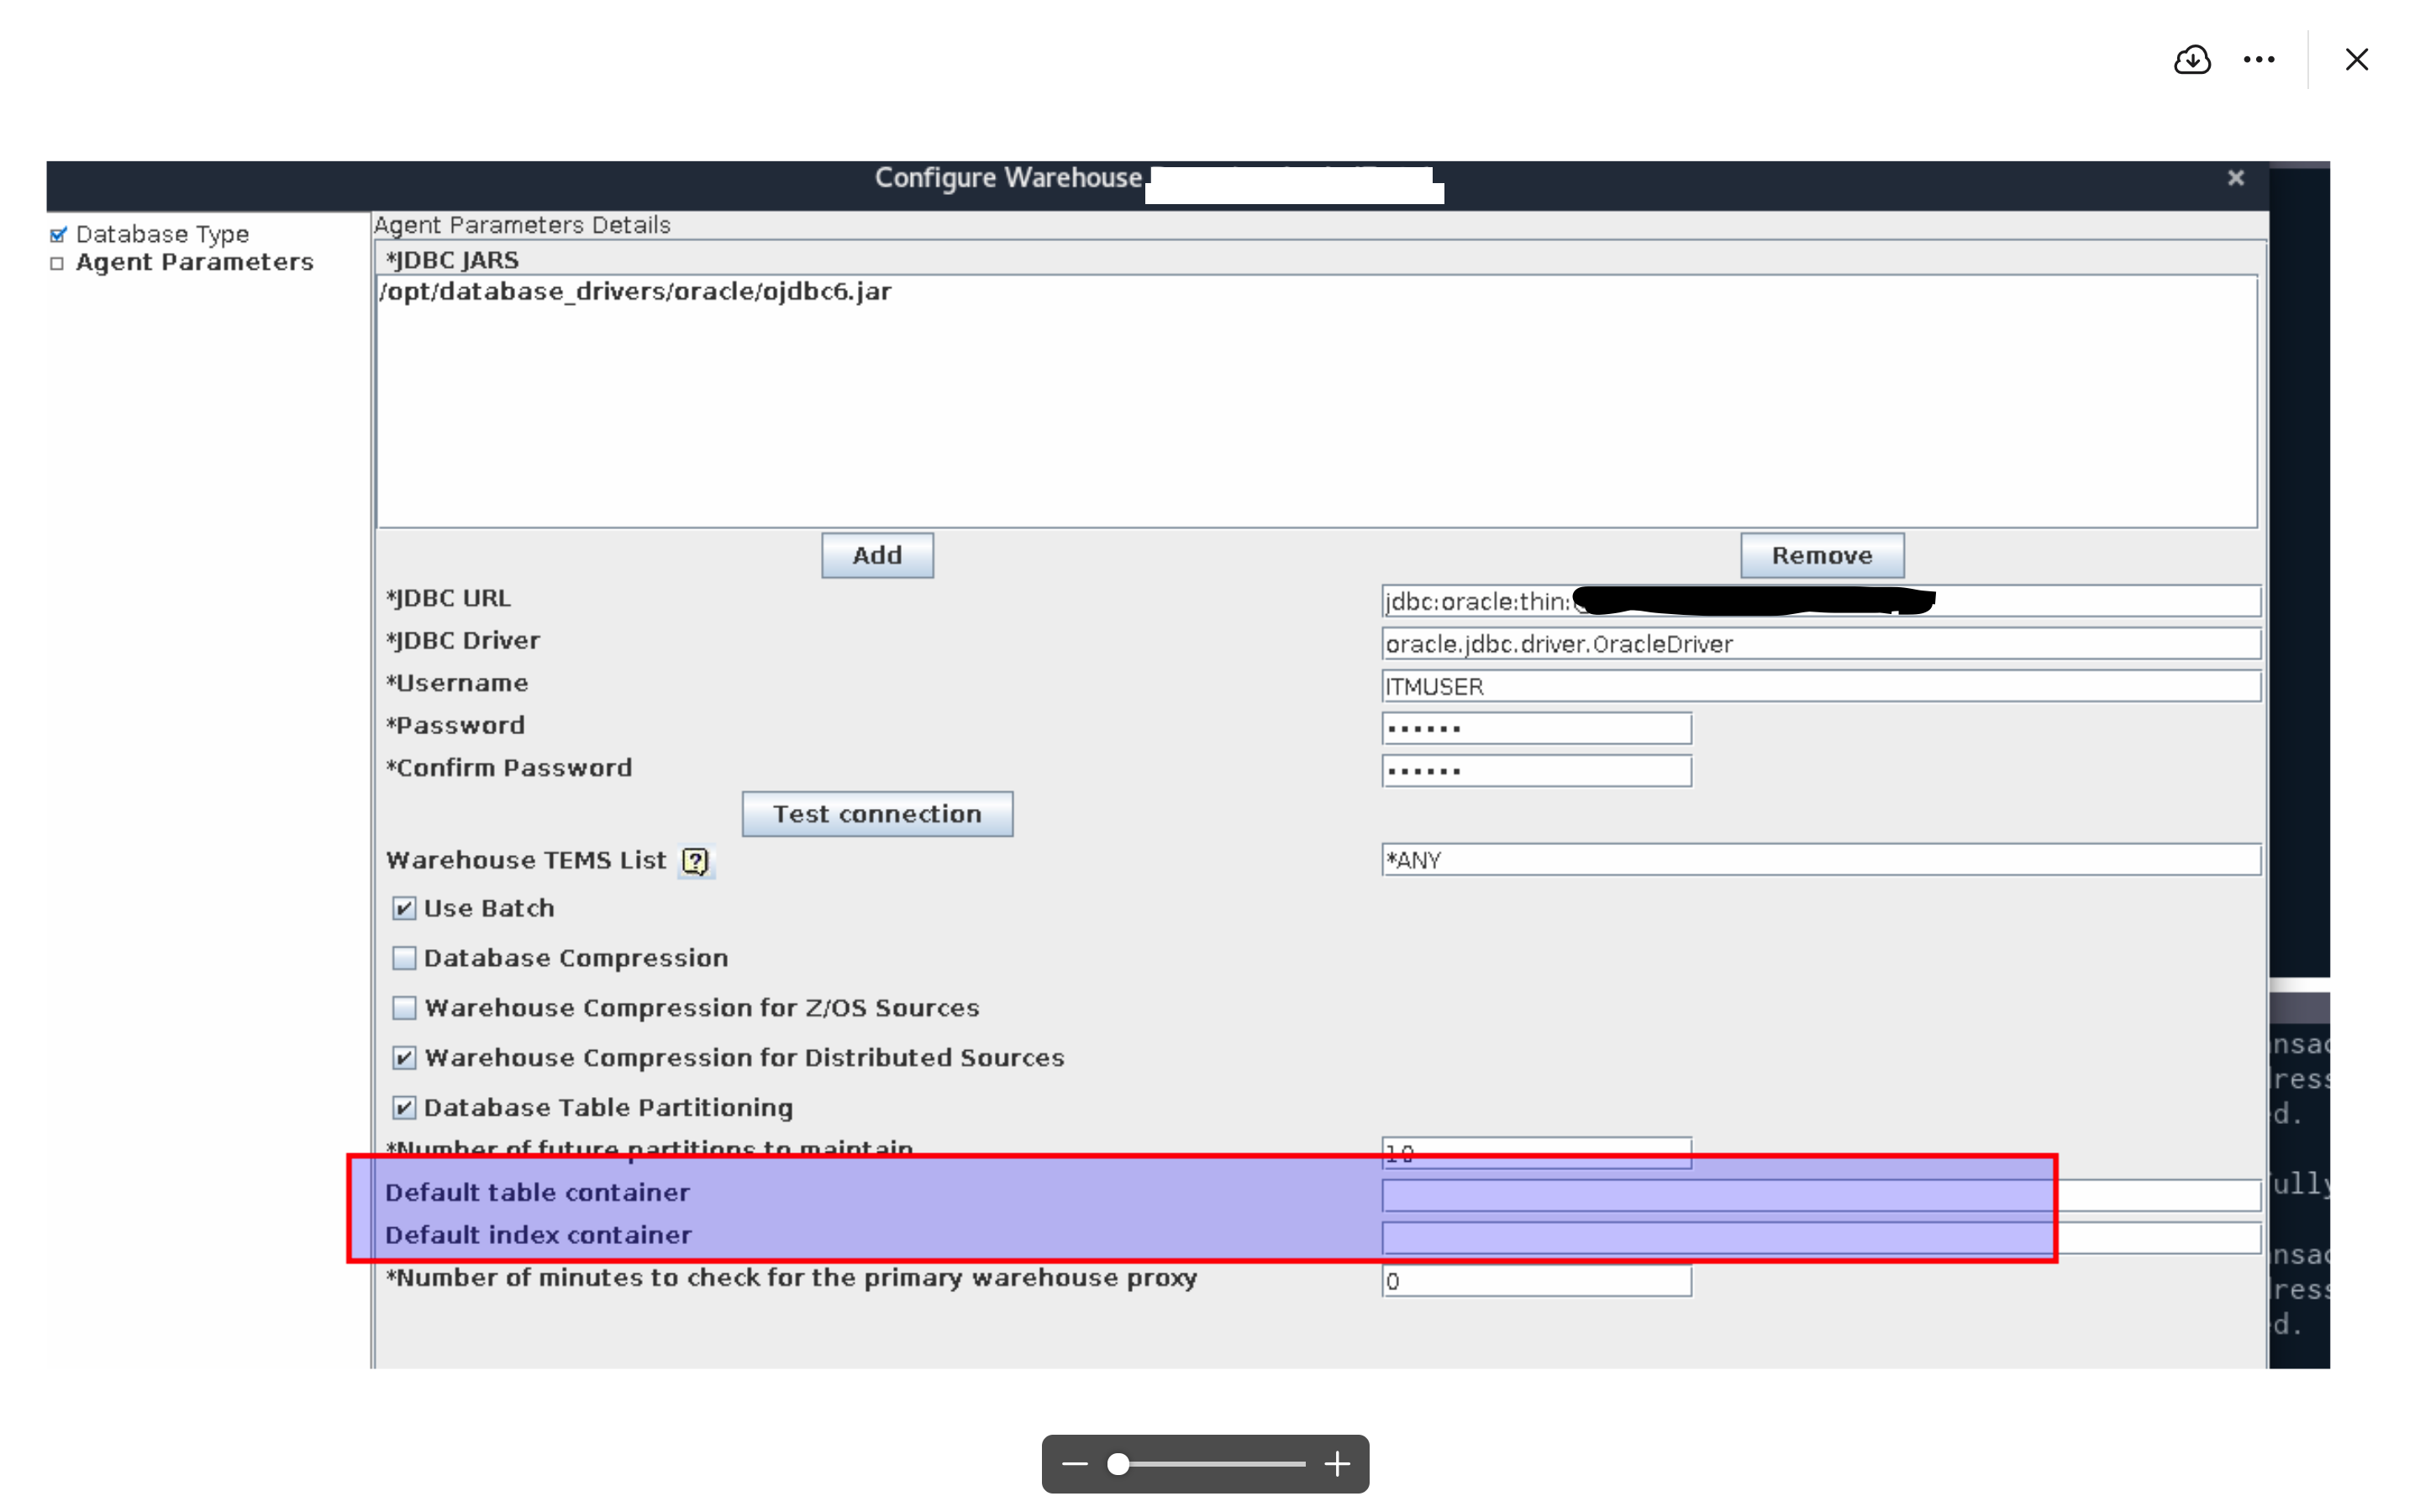The height and width of the screenshot is (1512, 2420).
Task: Enable the Database Compression checkbox
Action: coord(403,958)
